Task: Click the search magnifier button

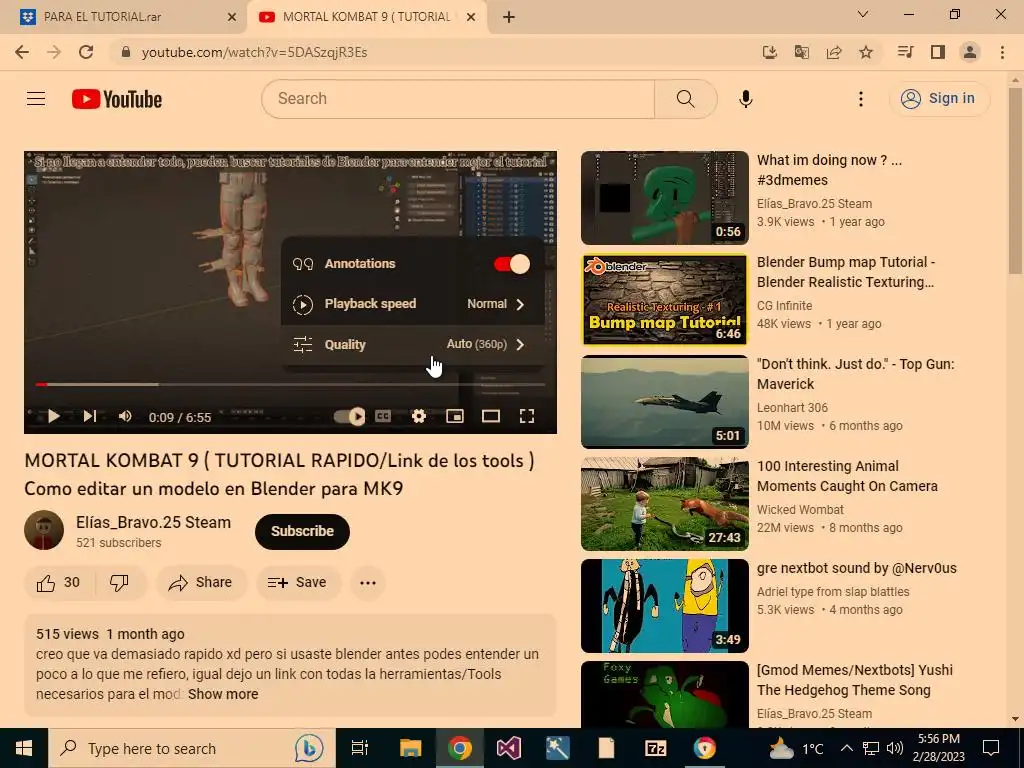Action: 686,99
